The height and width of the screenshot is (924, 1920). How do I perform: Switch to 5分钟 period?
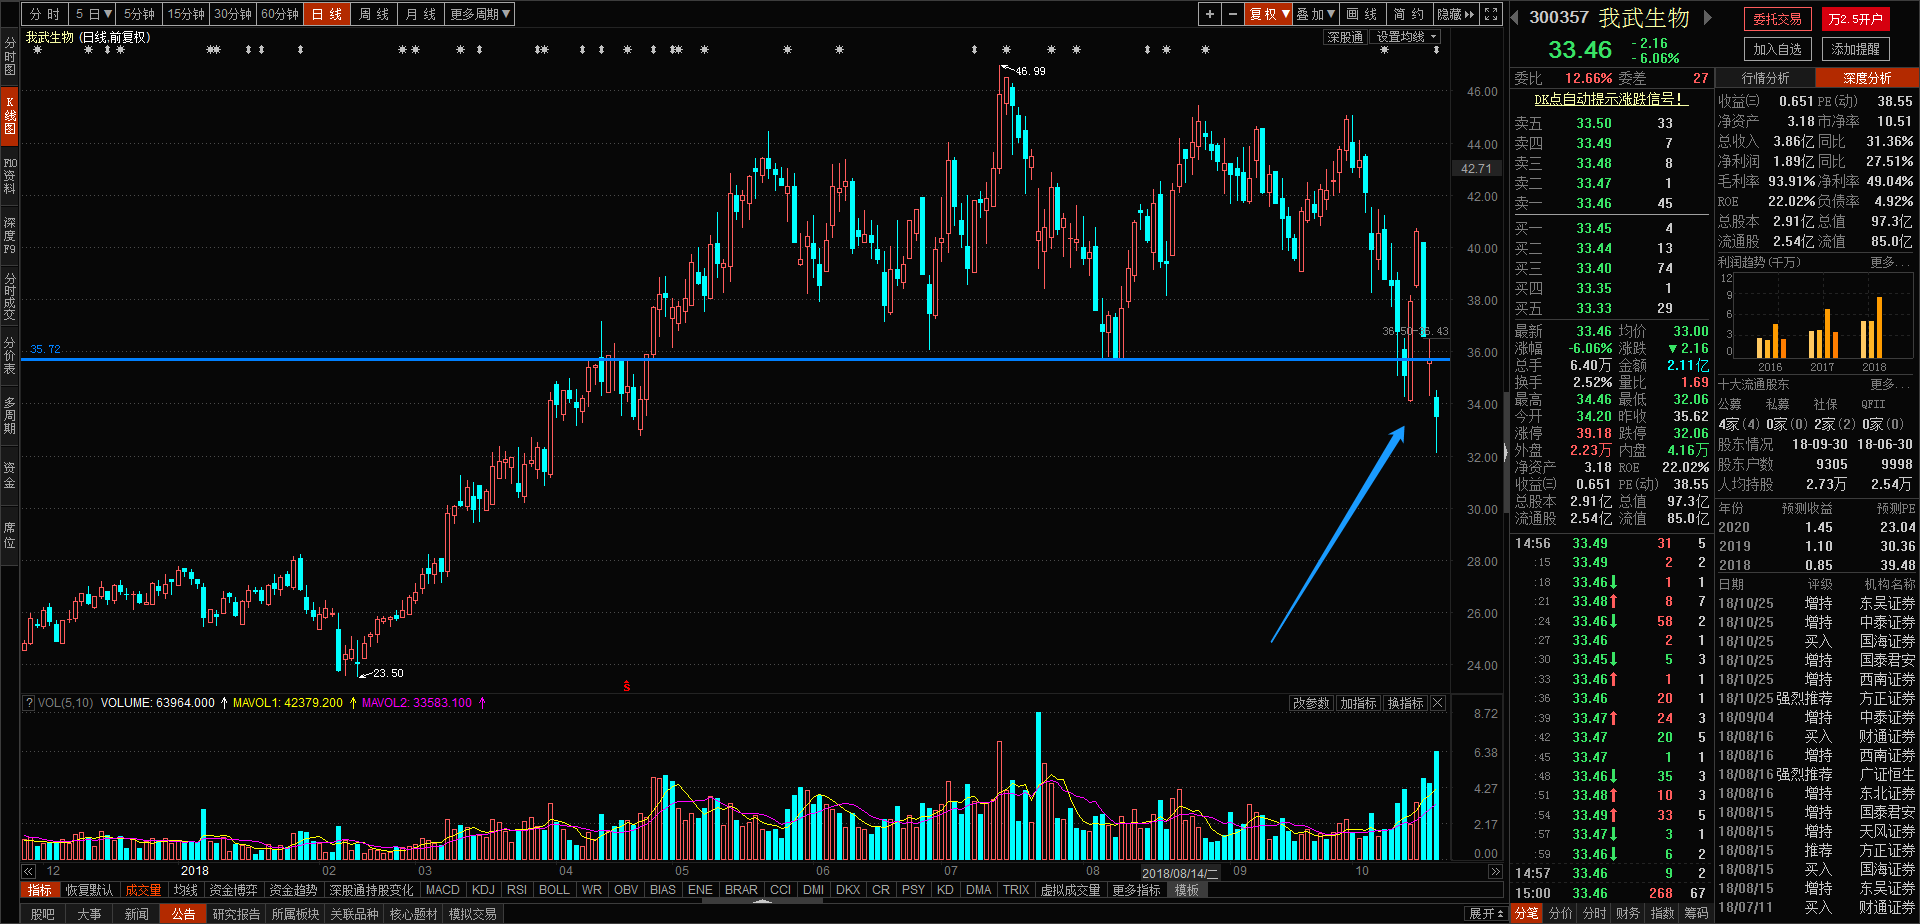pos(139,14)
